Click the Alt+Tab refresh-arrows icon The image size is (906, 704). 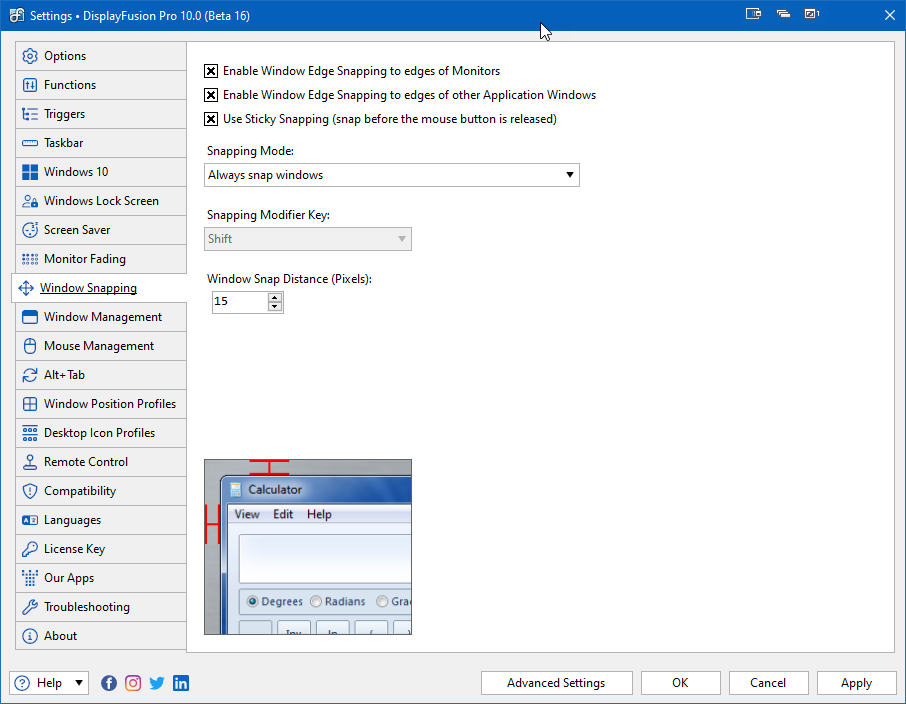coord(30,375)
